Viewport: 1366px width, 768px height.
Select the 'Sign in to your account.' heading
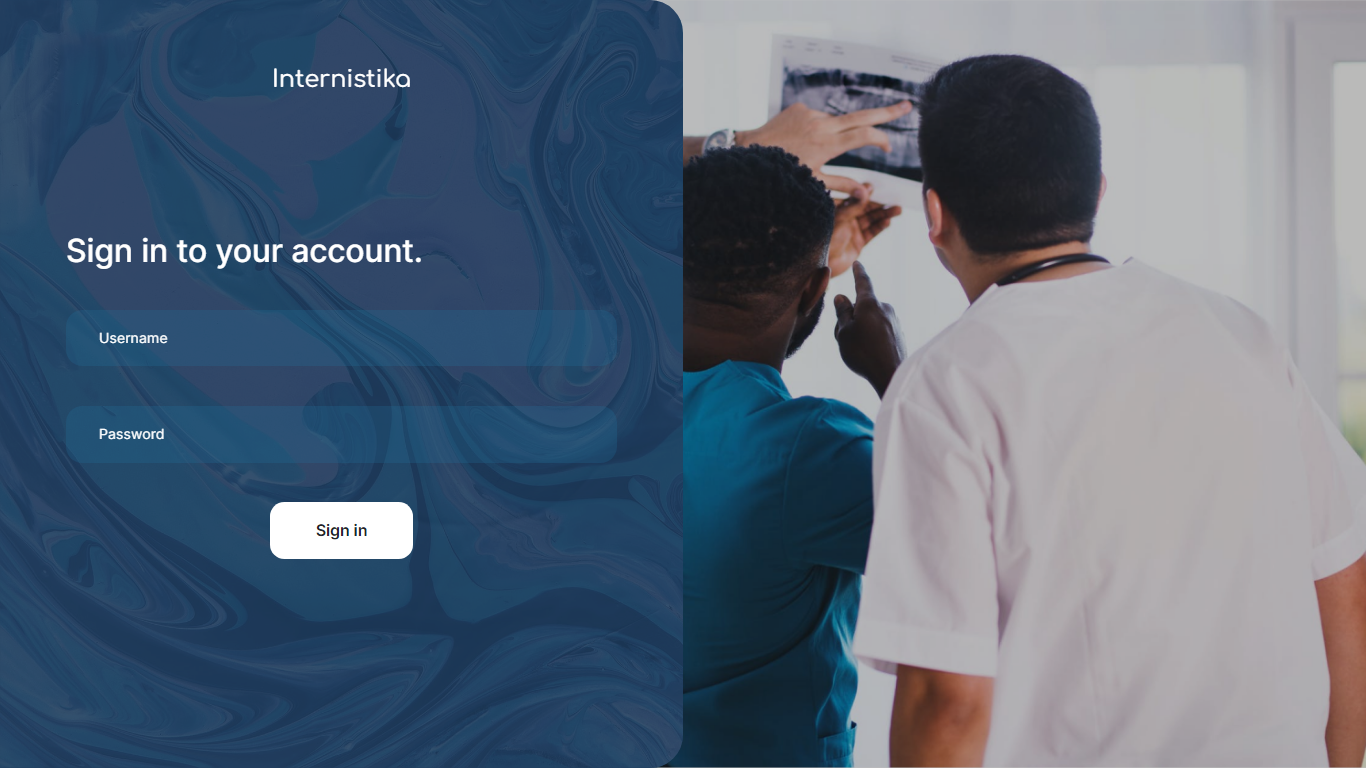coord(244,250)
